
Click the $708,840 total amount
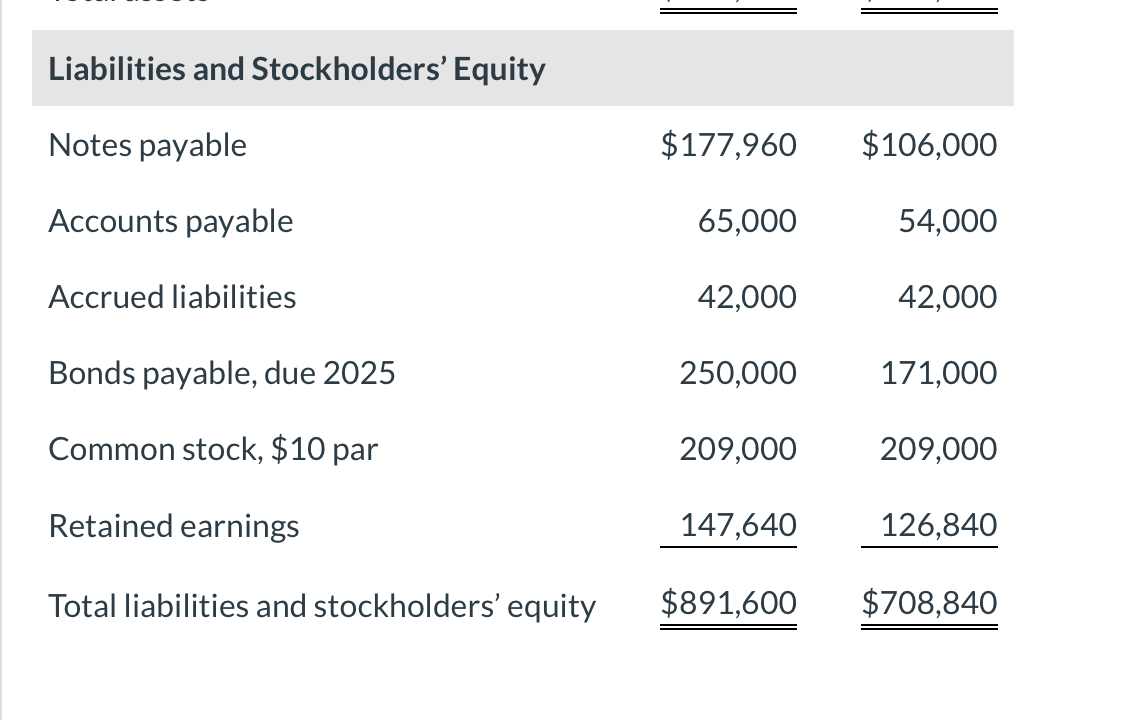pos(929,603)
